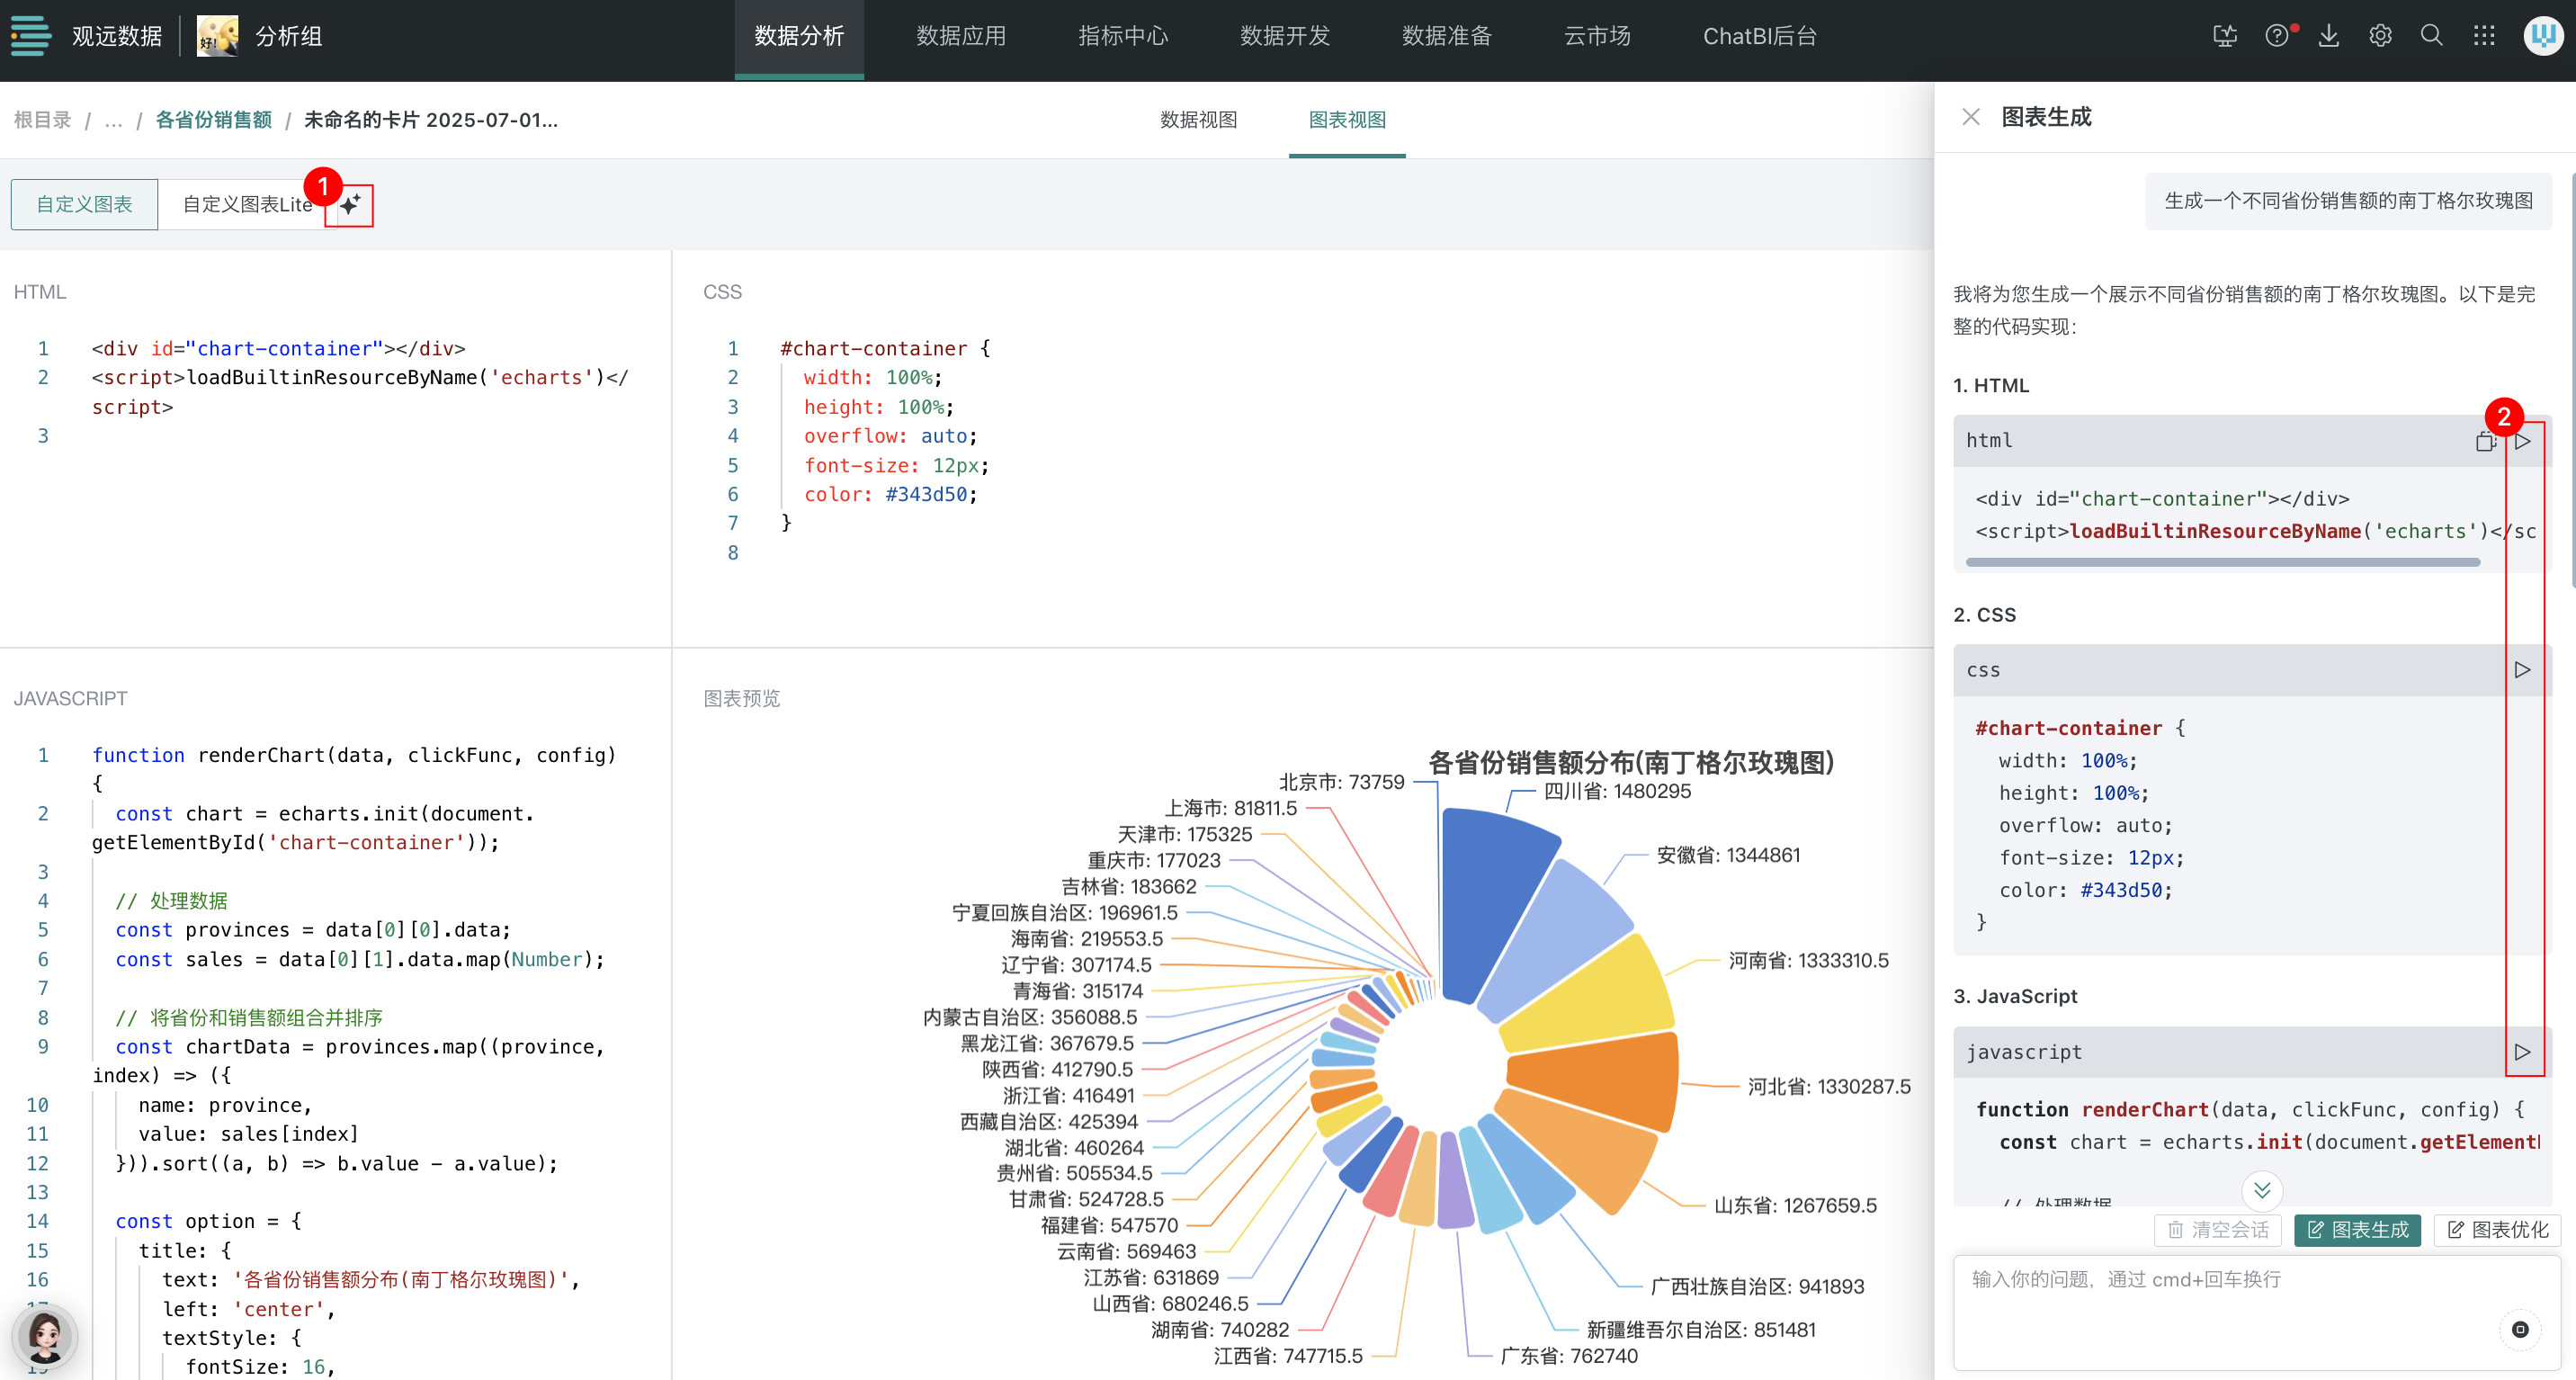The height and width of the screenshot is (1380, 2576).
Task: Click the green 图表生成 button
Action: tap(2357, 1230)
